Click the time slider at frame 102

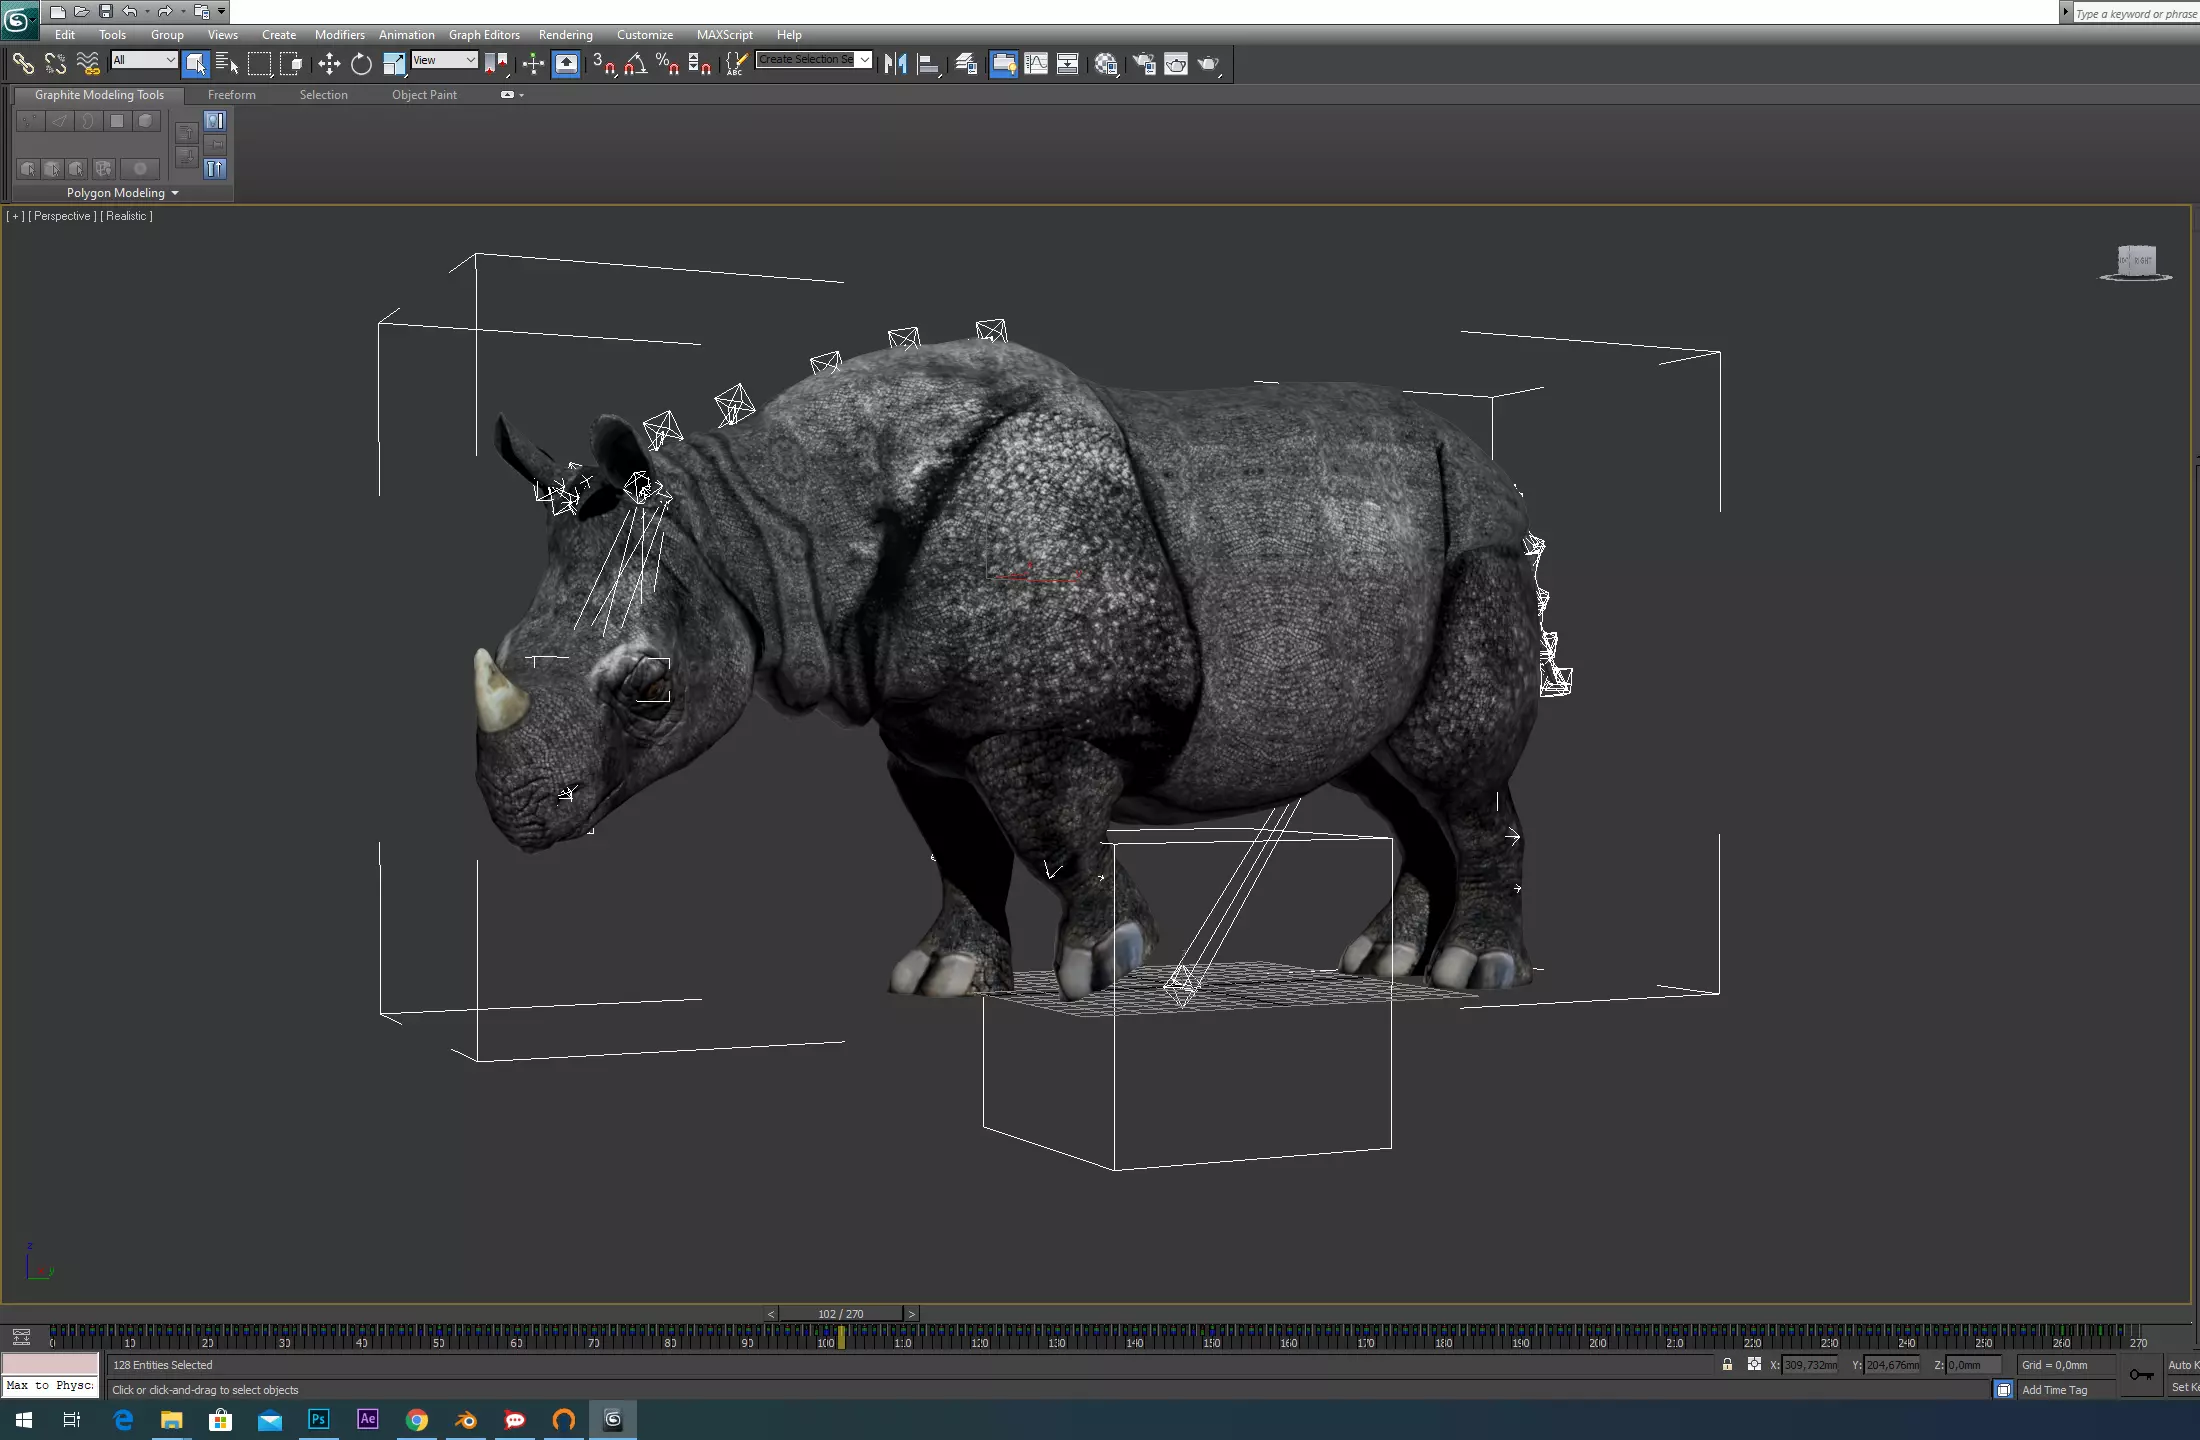click(x=840, y=1314)
